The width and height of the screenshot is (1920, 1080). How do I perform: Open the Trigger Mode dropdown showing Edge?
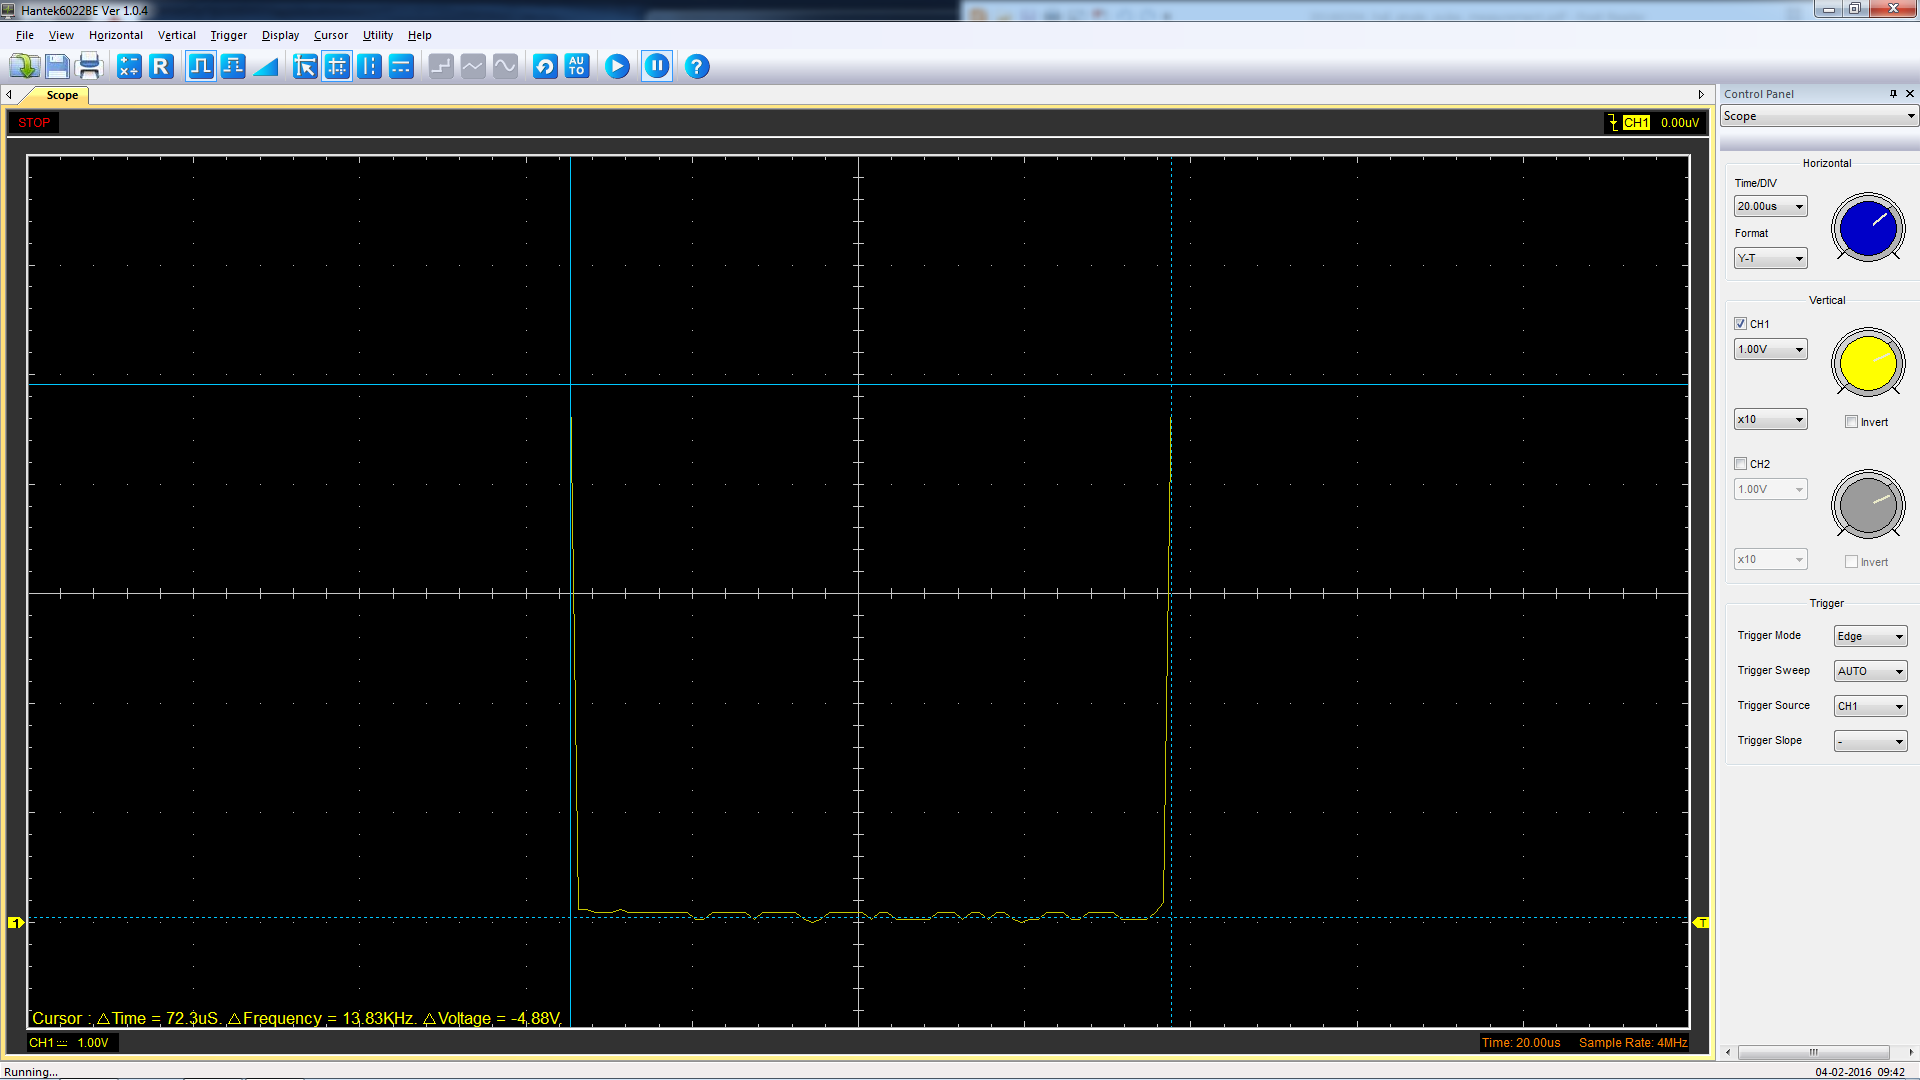pyautogui.click(x=1869, y=636)
